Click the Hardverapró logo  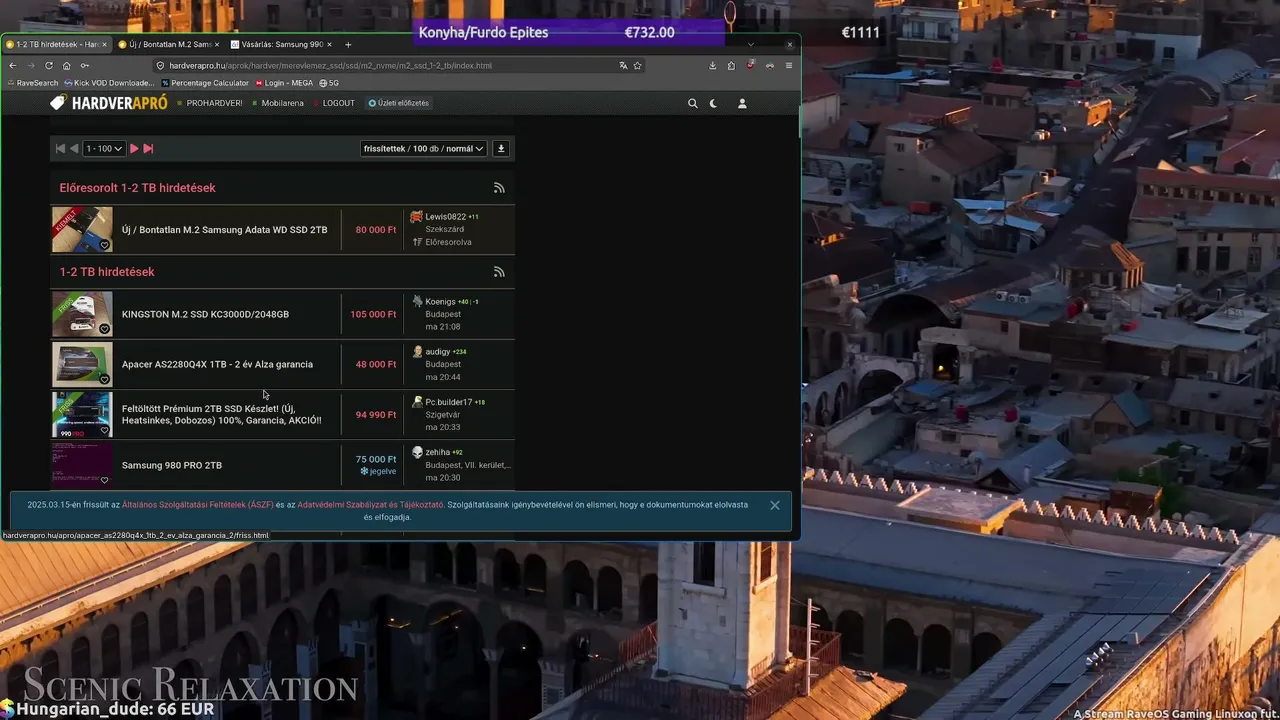coord(109,103)
